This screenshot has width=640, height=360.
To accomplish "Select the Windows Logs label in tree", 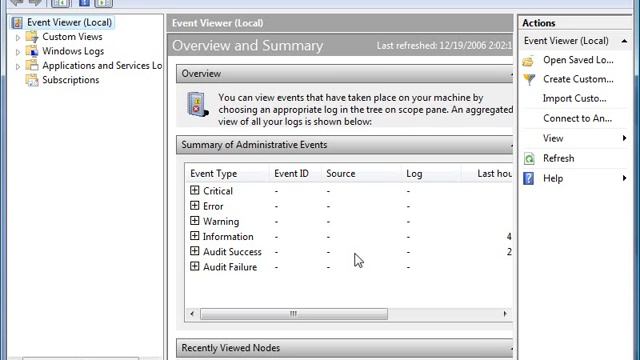I will (73, 51).
